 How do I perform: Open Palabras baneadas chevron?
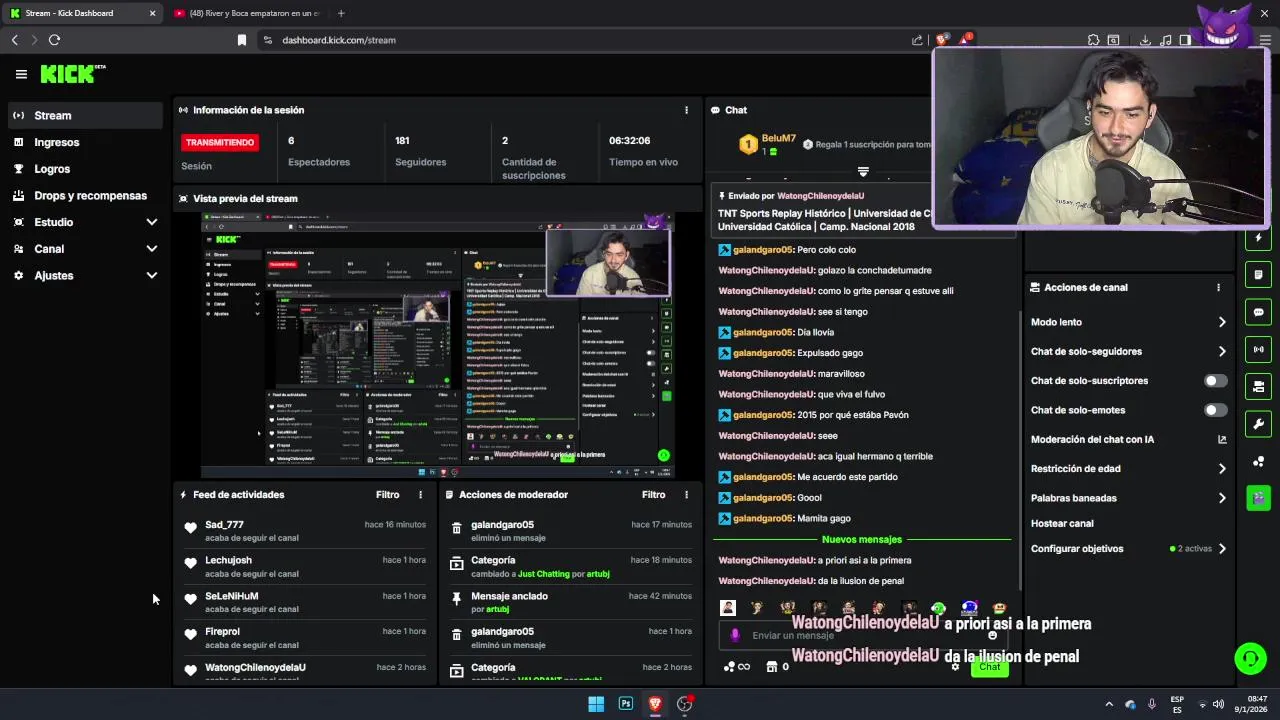(1222, 498)
